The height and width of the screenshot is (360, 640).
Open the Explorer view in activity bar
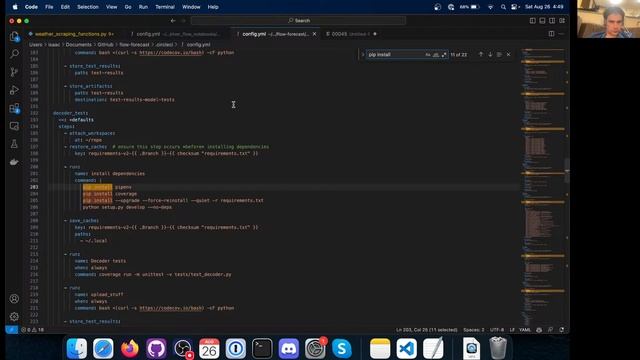click(x=14, y=36)
